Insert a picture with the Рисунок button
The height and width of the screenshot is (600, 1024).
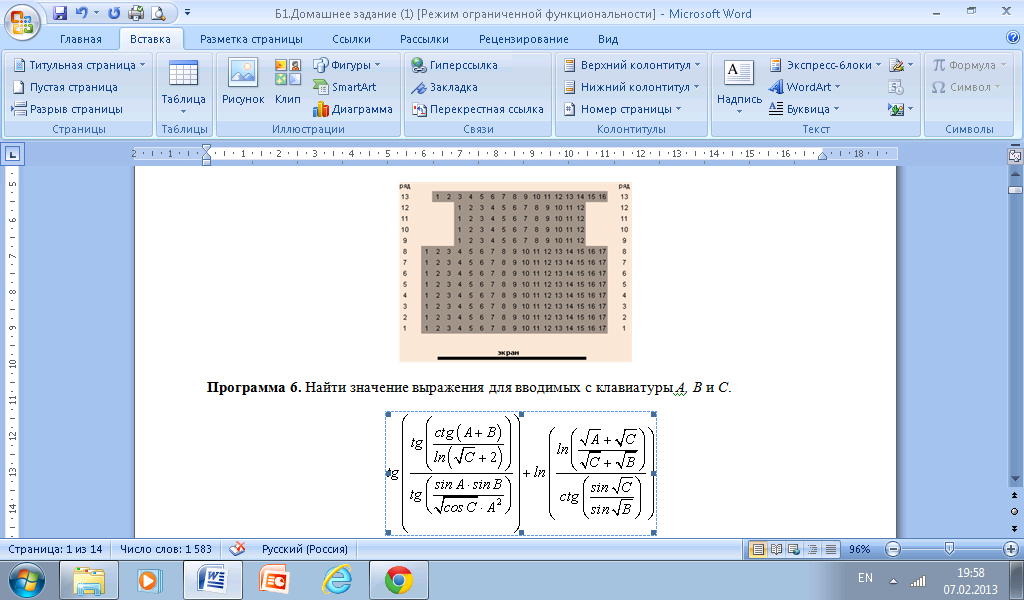tap(243, 81)
